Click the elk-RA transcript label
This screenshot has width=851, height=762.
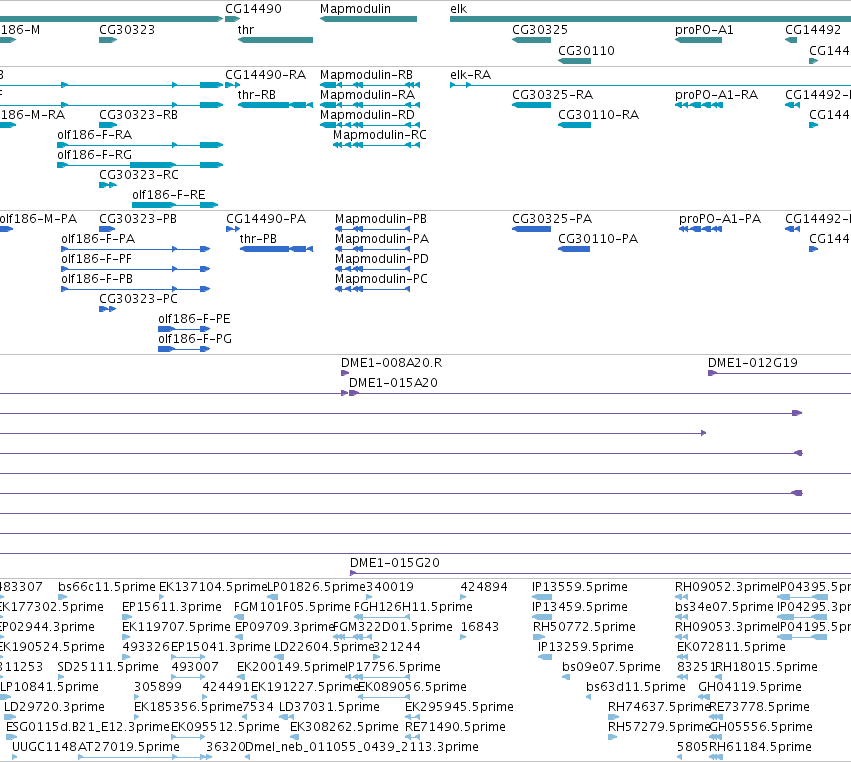470,74
